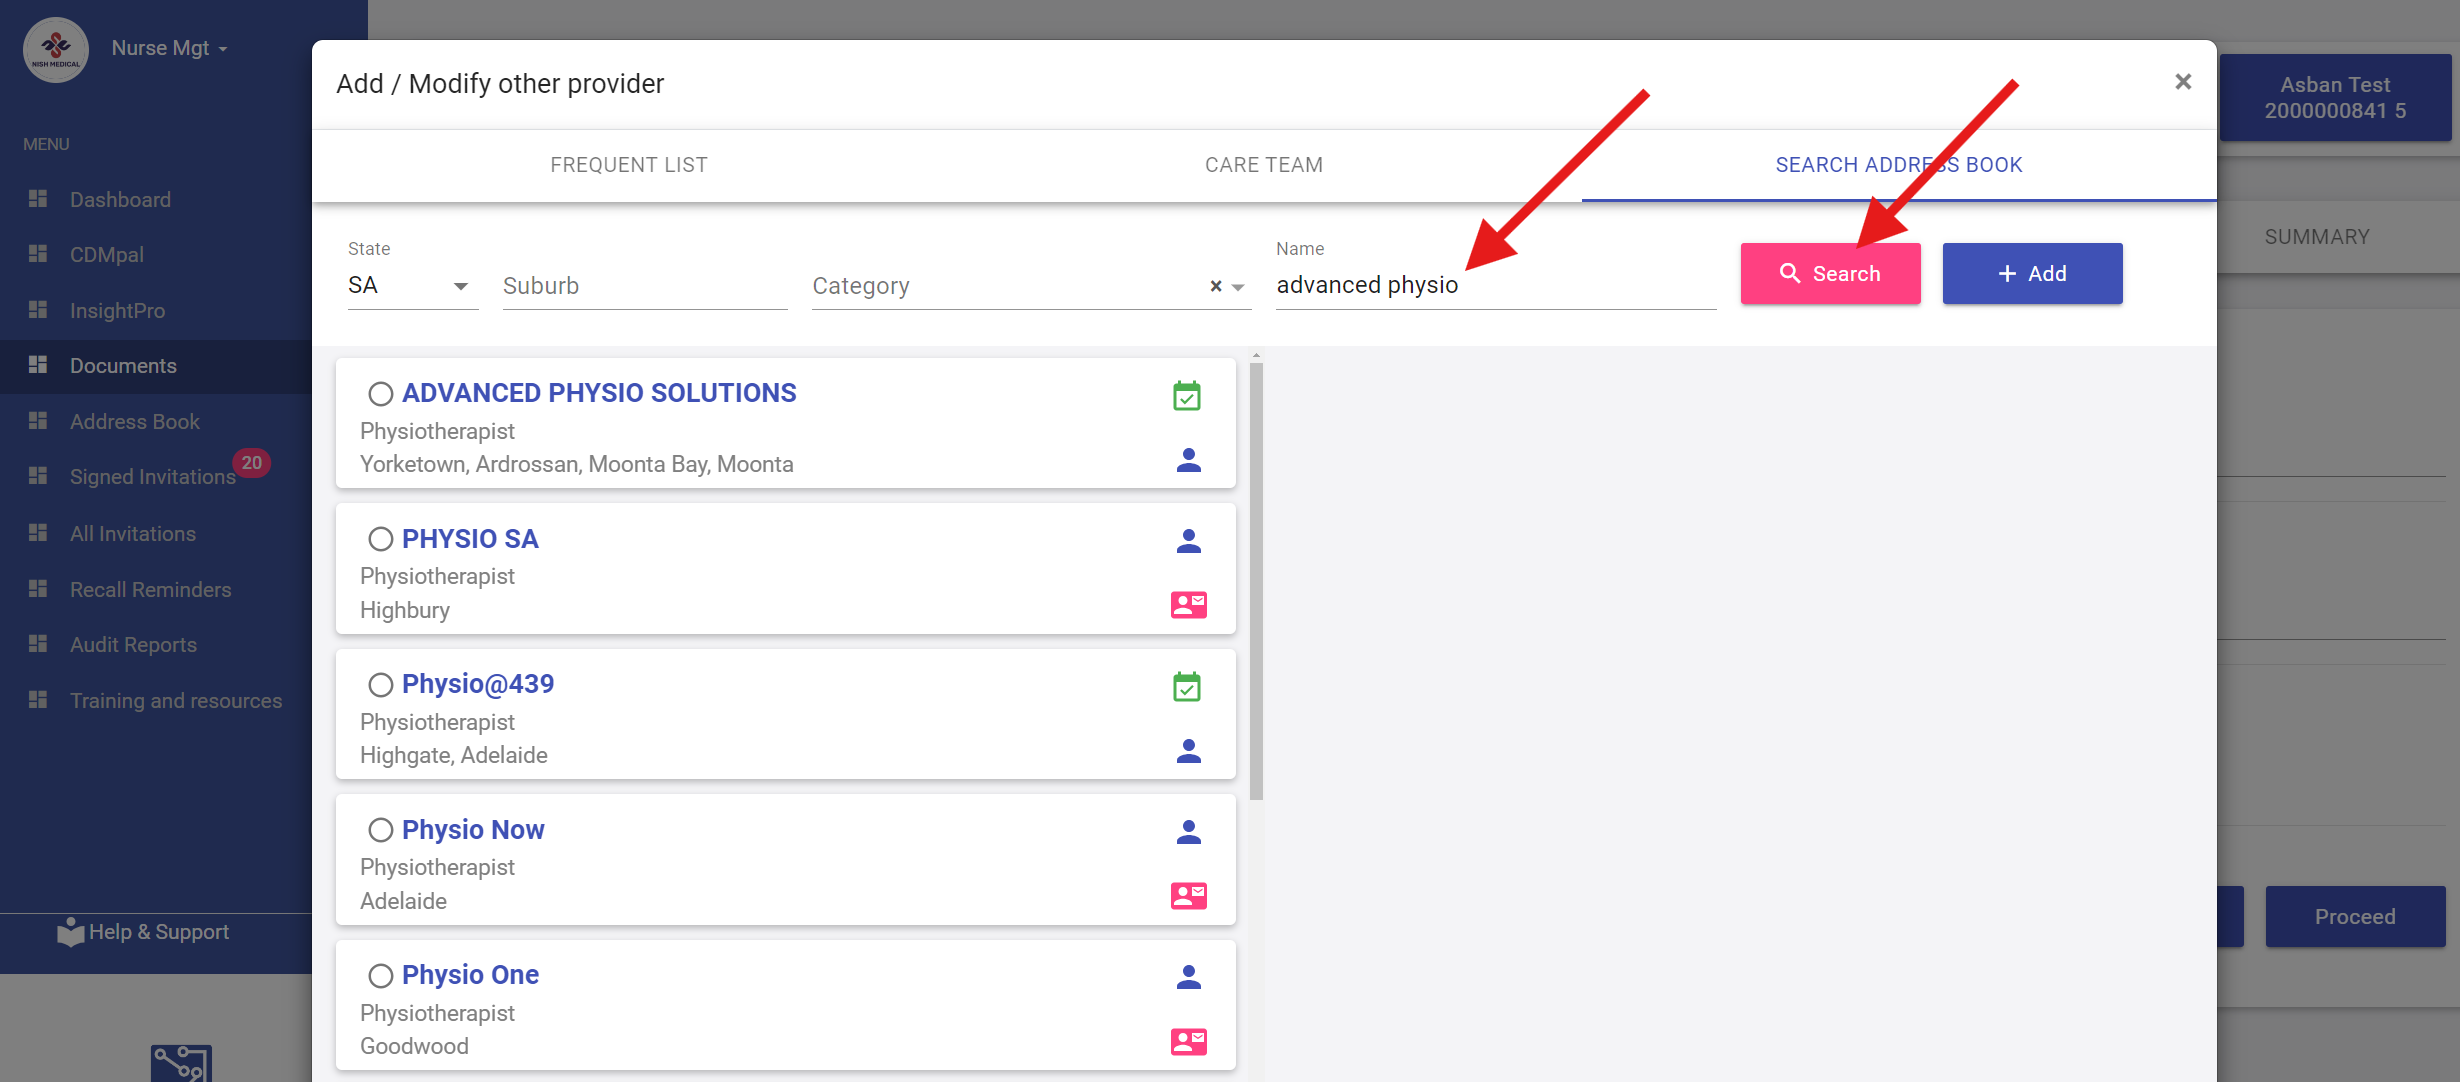Click the 20 notification badge
Screen dimensions: 2460x1082
252,463
